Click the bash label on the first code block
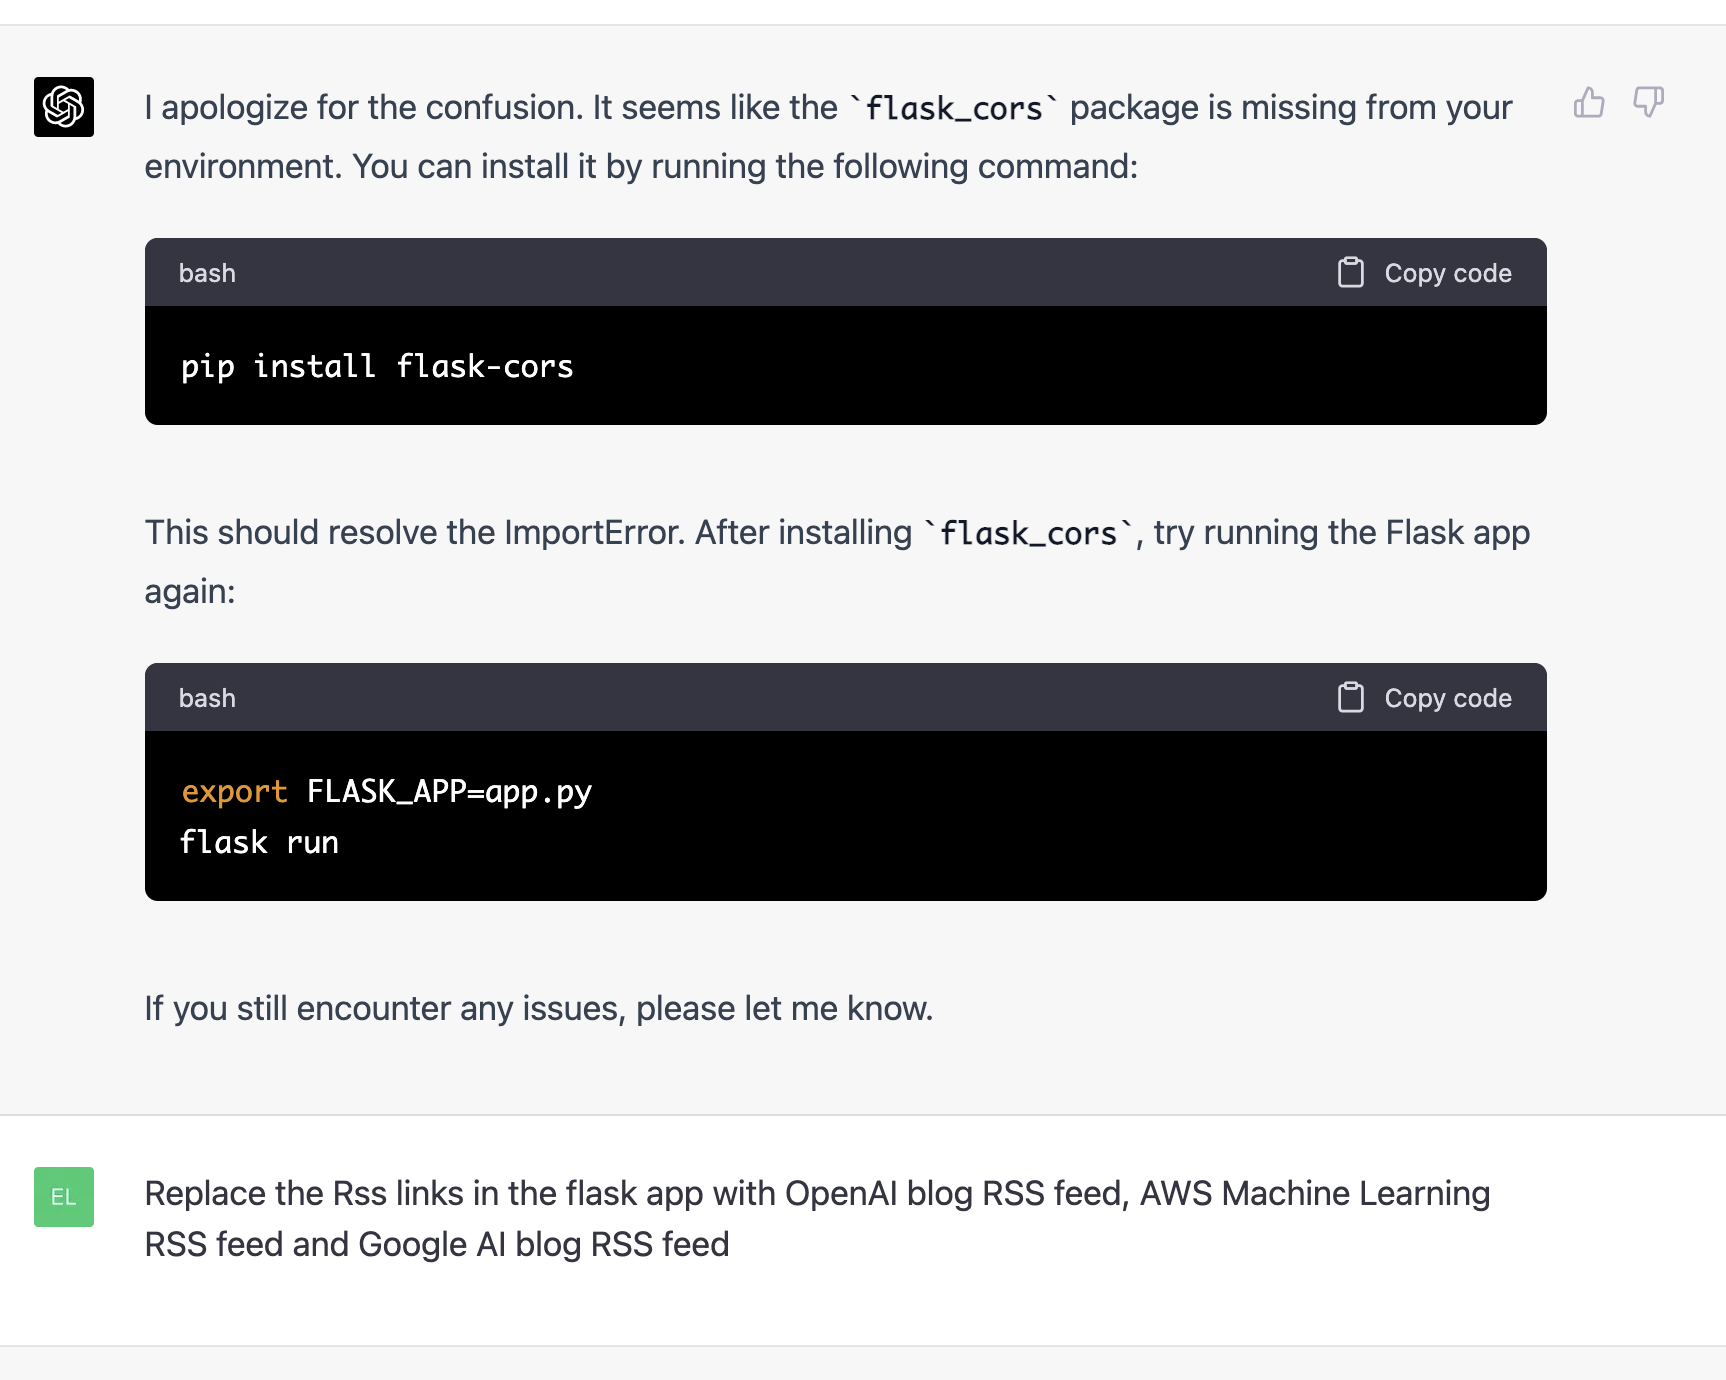 (x=207, y=272)
